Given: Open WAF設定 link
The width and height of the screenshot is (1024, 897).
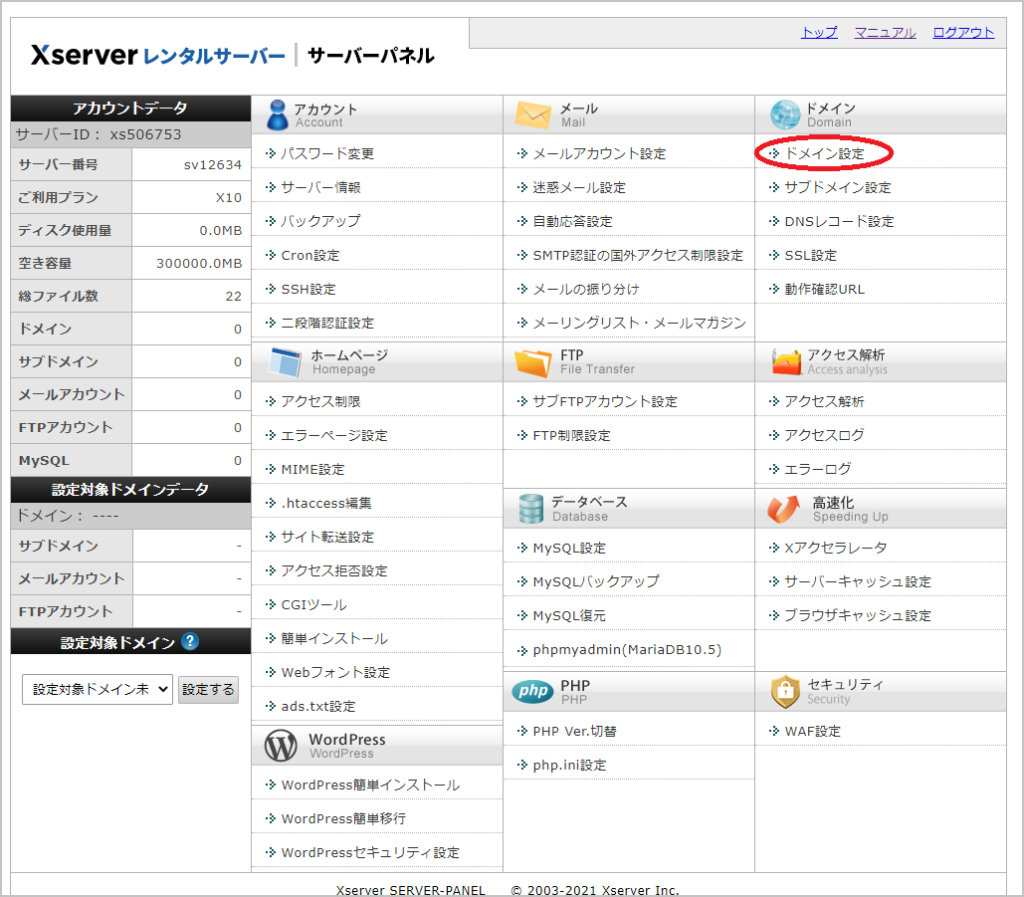Looking at the screenshot, I should 812,731.
